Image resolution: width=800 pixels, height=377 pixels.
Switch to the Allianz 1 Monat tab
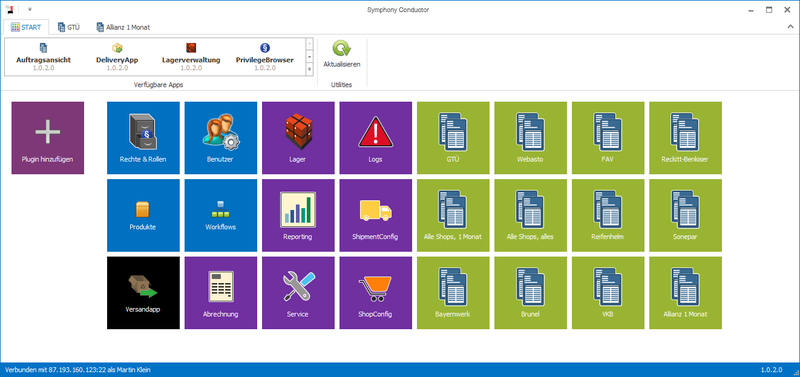(123, 27)
